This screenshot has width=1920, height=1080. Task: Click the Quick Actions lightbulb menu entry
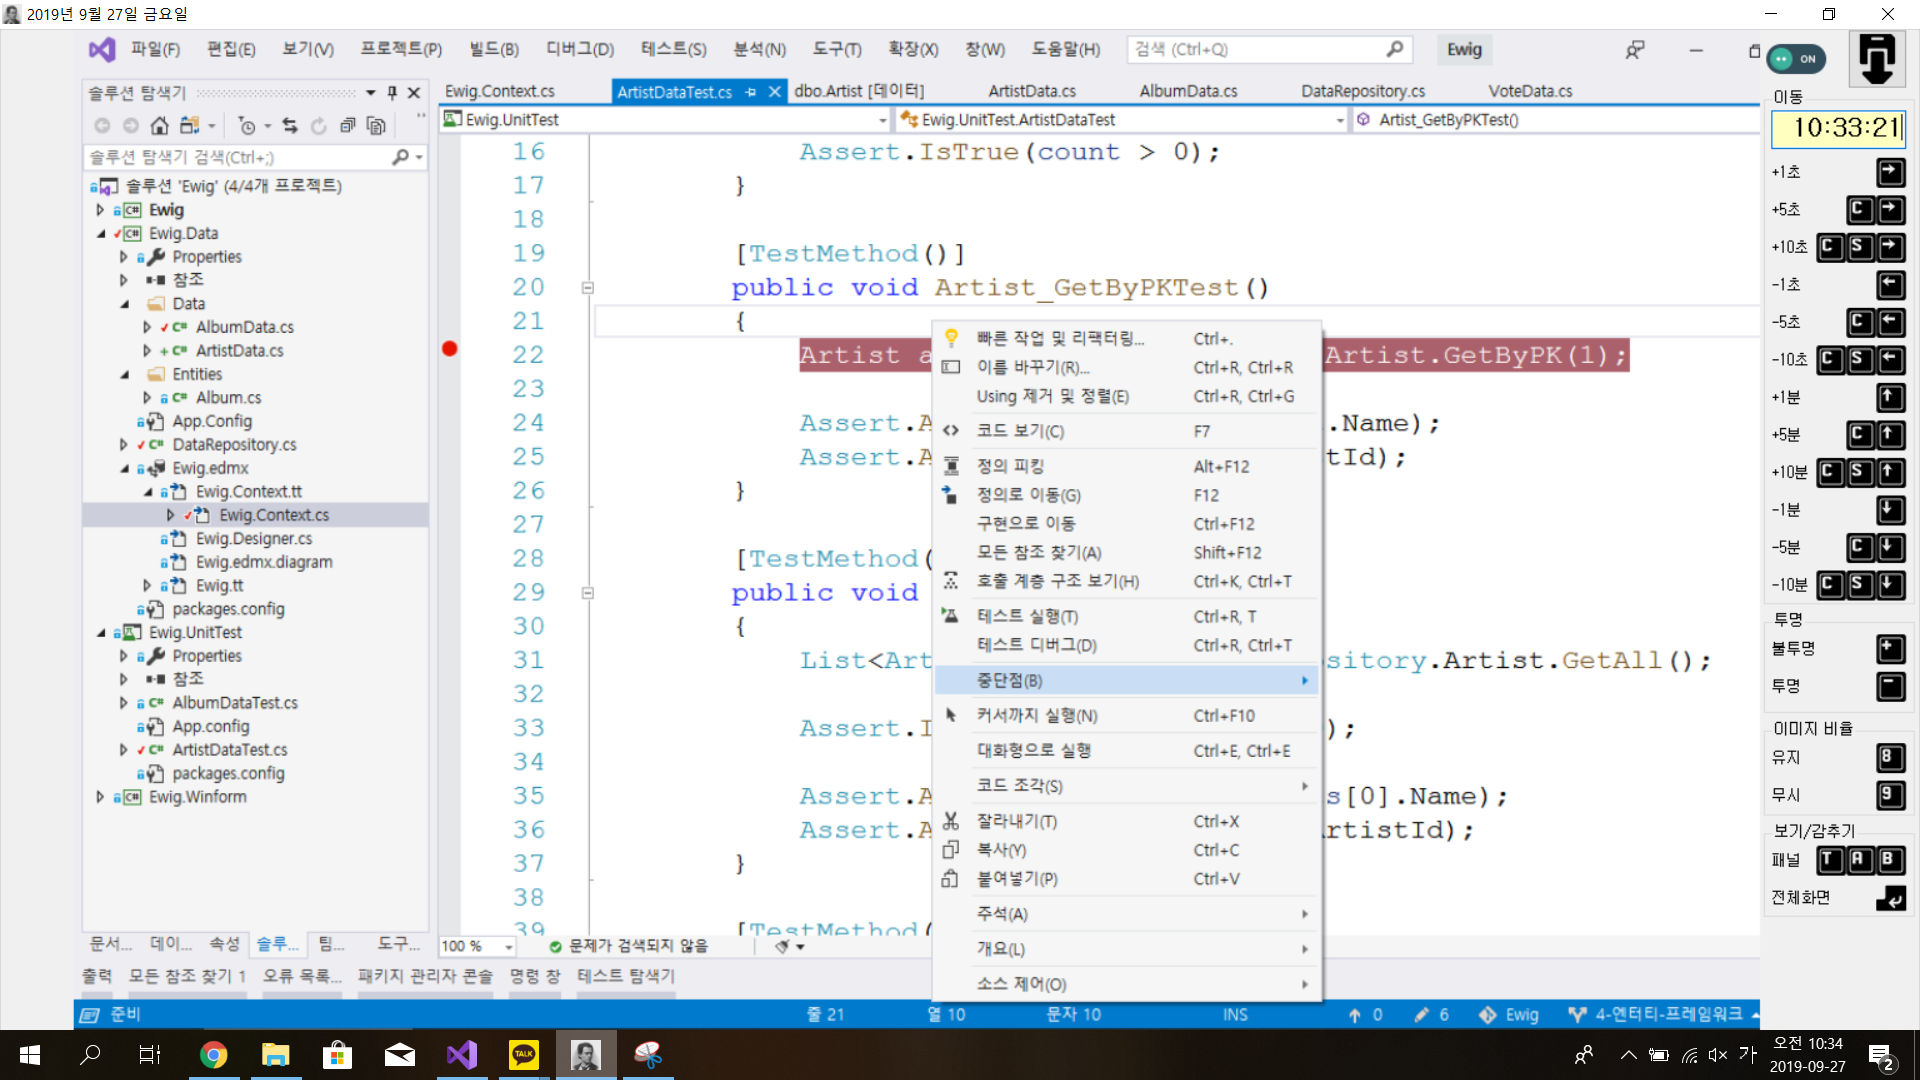1060,339
